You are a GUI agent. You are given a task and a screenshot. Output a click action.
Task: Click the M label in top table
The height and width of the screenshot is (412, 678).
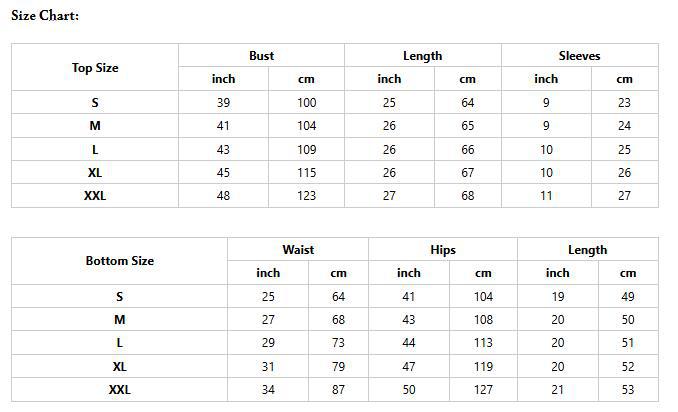(x=95, y=126)
